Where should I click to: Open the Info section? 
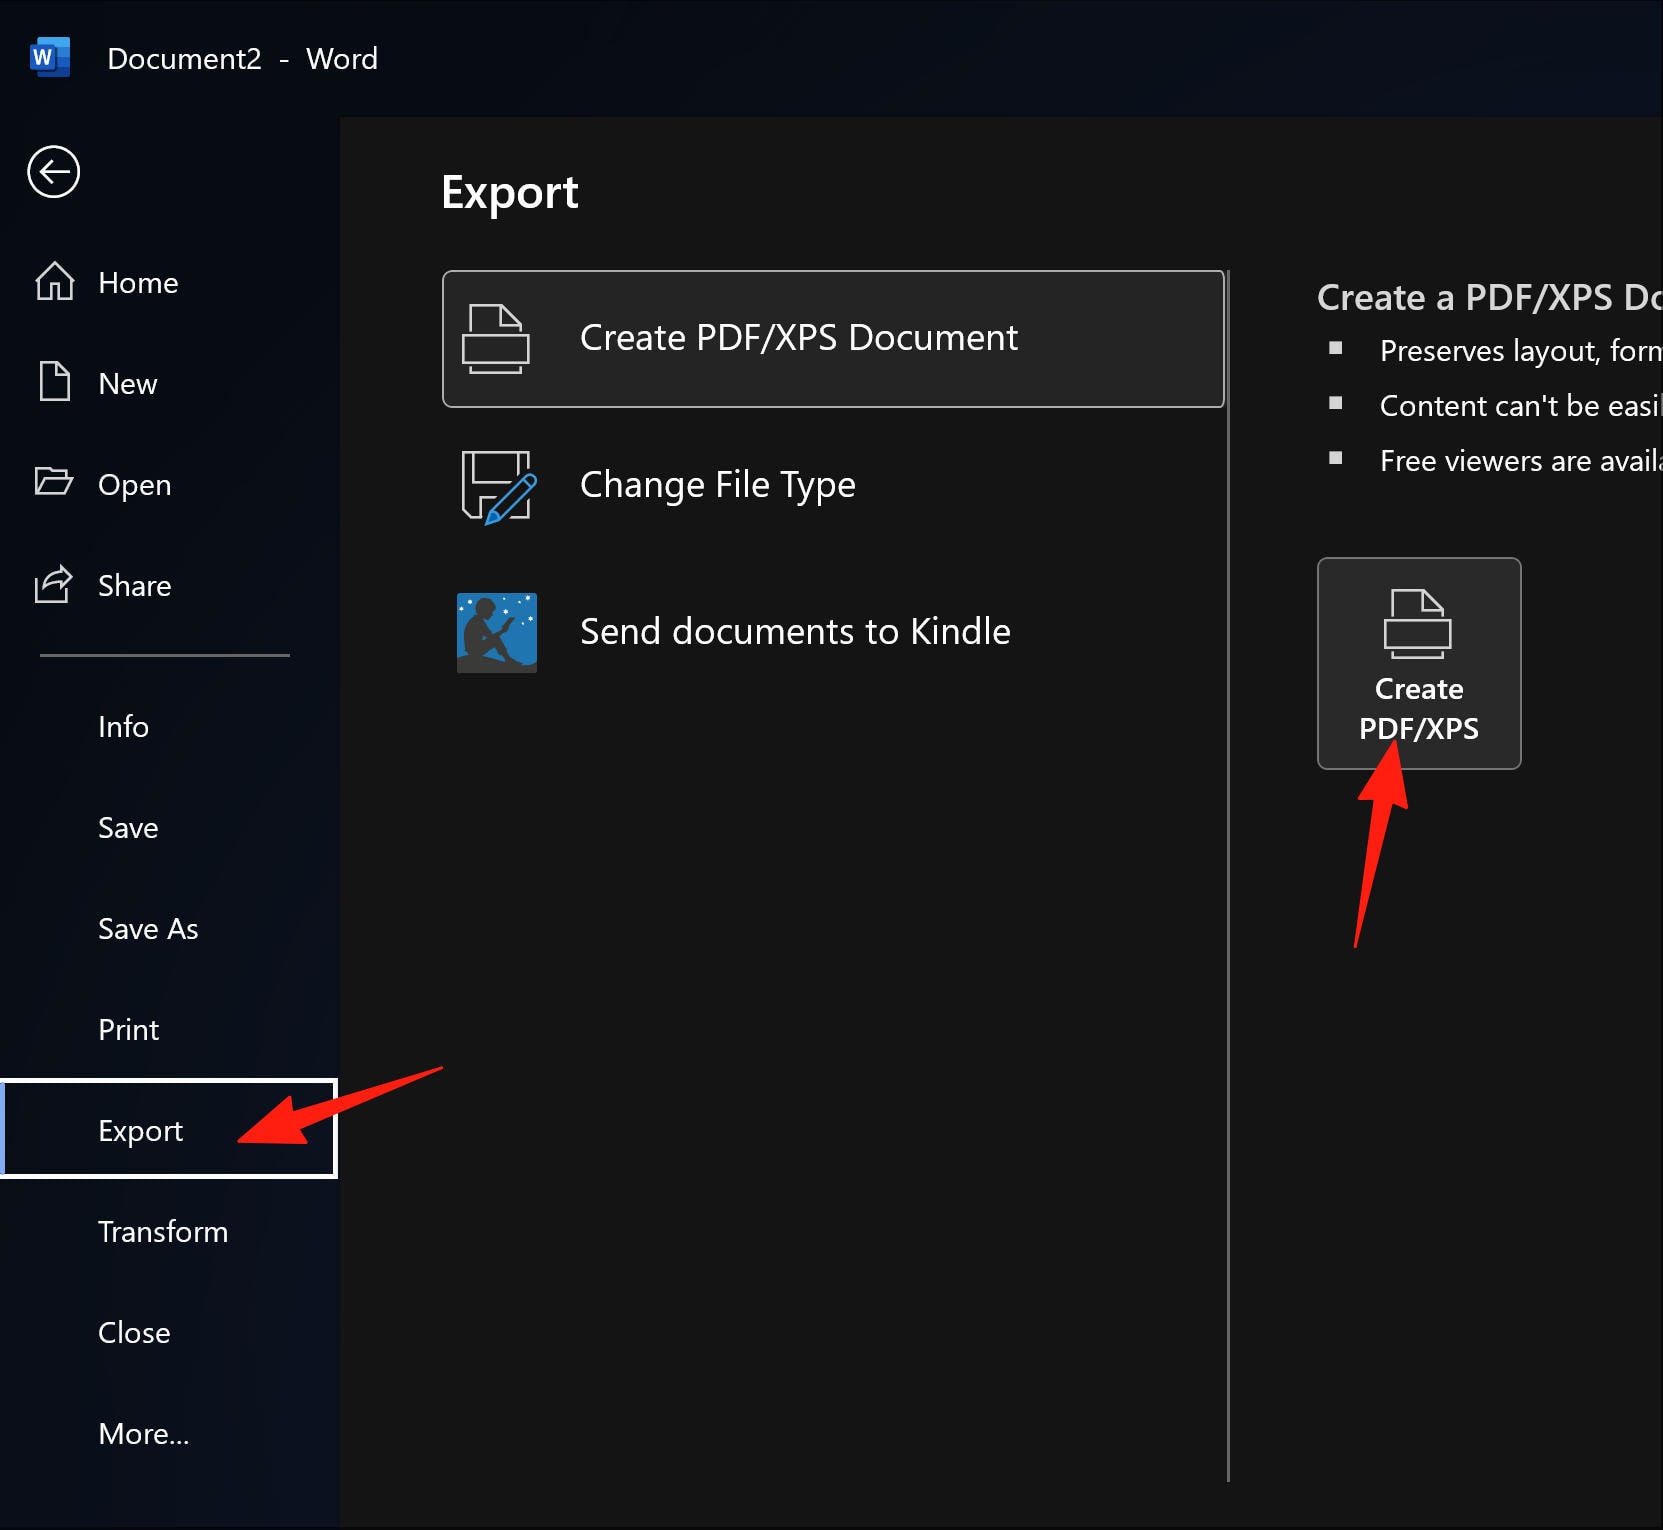(168, 727)
